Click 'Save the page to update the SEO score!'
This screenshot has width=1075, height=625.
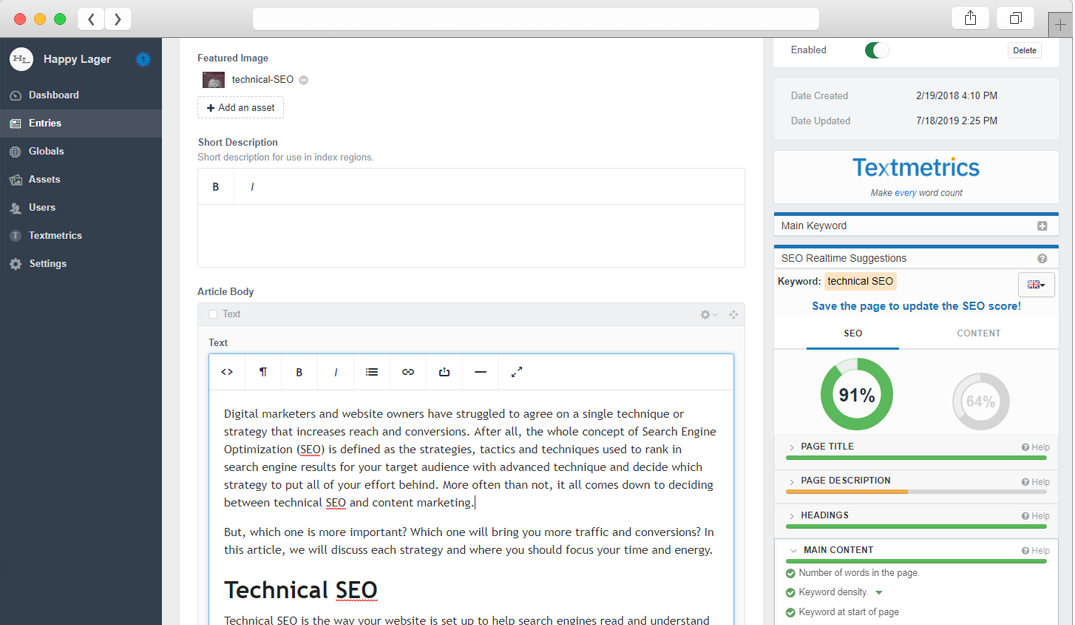[x=916, y=306]
